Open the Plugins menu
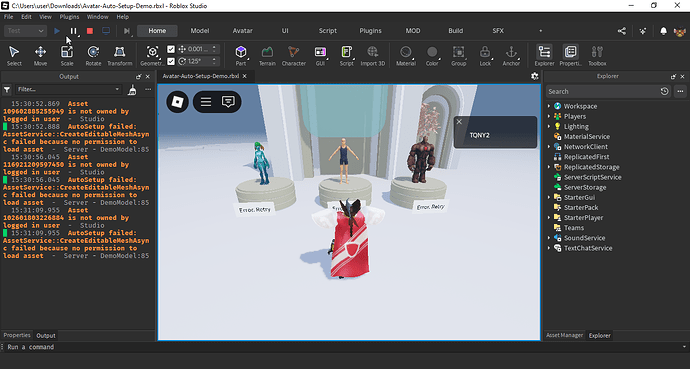This screenshot has height=369, width=690. click(69, 17)
